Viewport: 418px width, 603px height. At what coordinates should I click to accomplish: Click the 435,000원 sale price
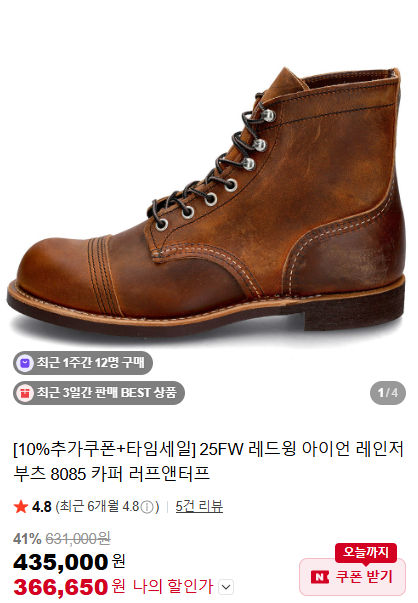click(69, 562)
